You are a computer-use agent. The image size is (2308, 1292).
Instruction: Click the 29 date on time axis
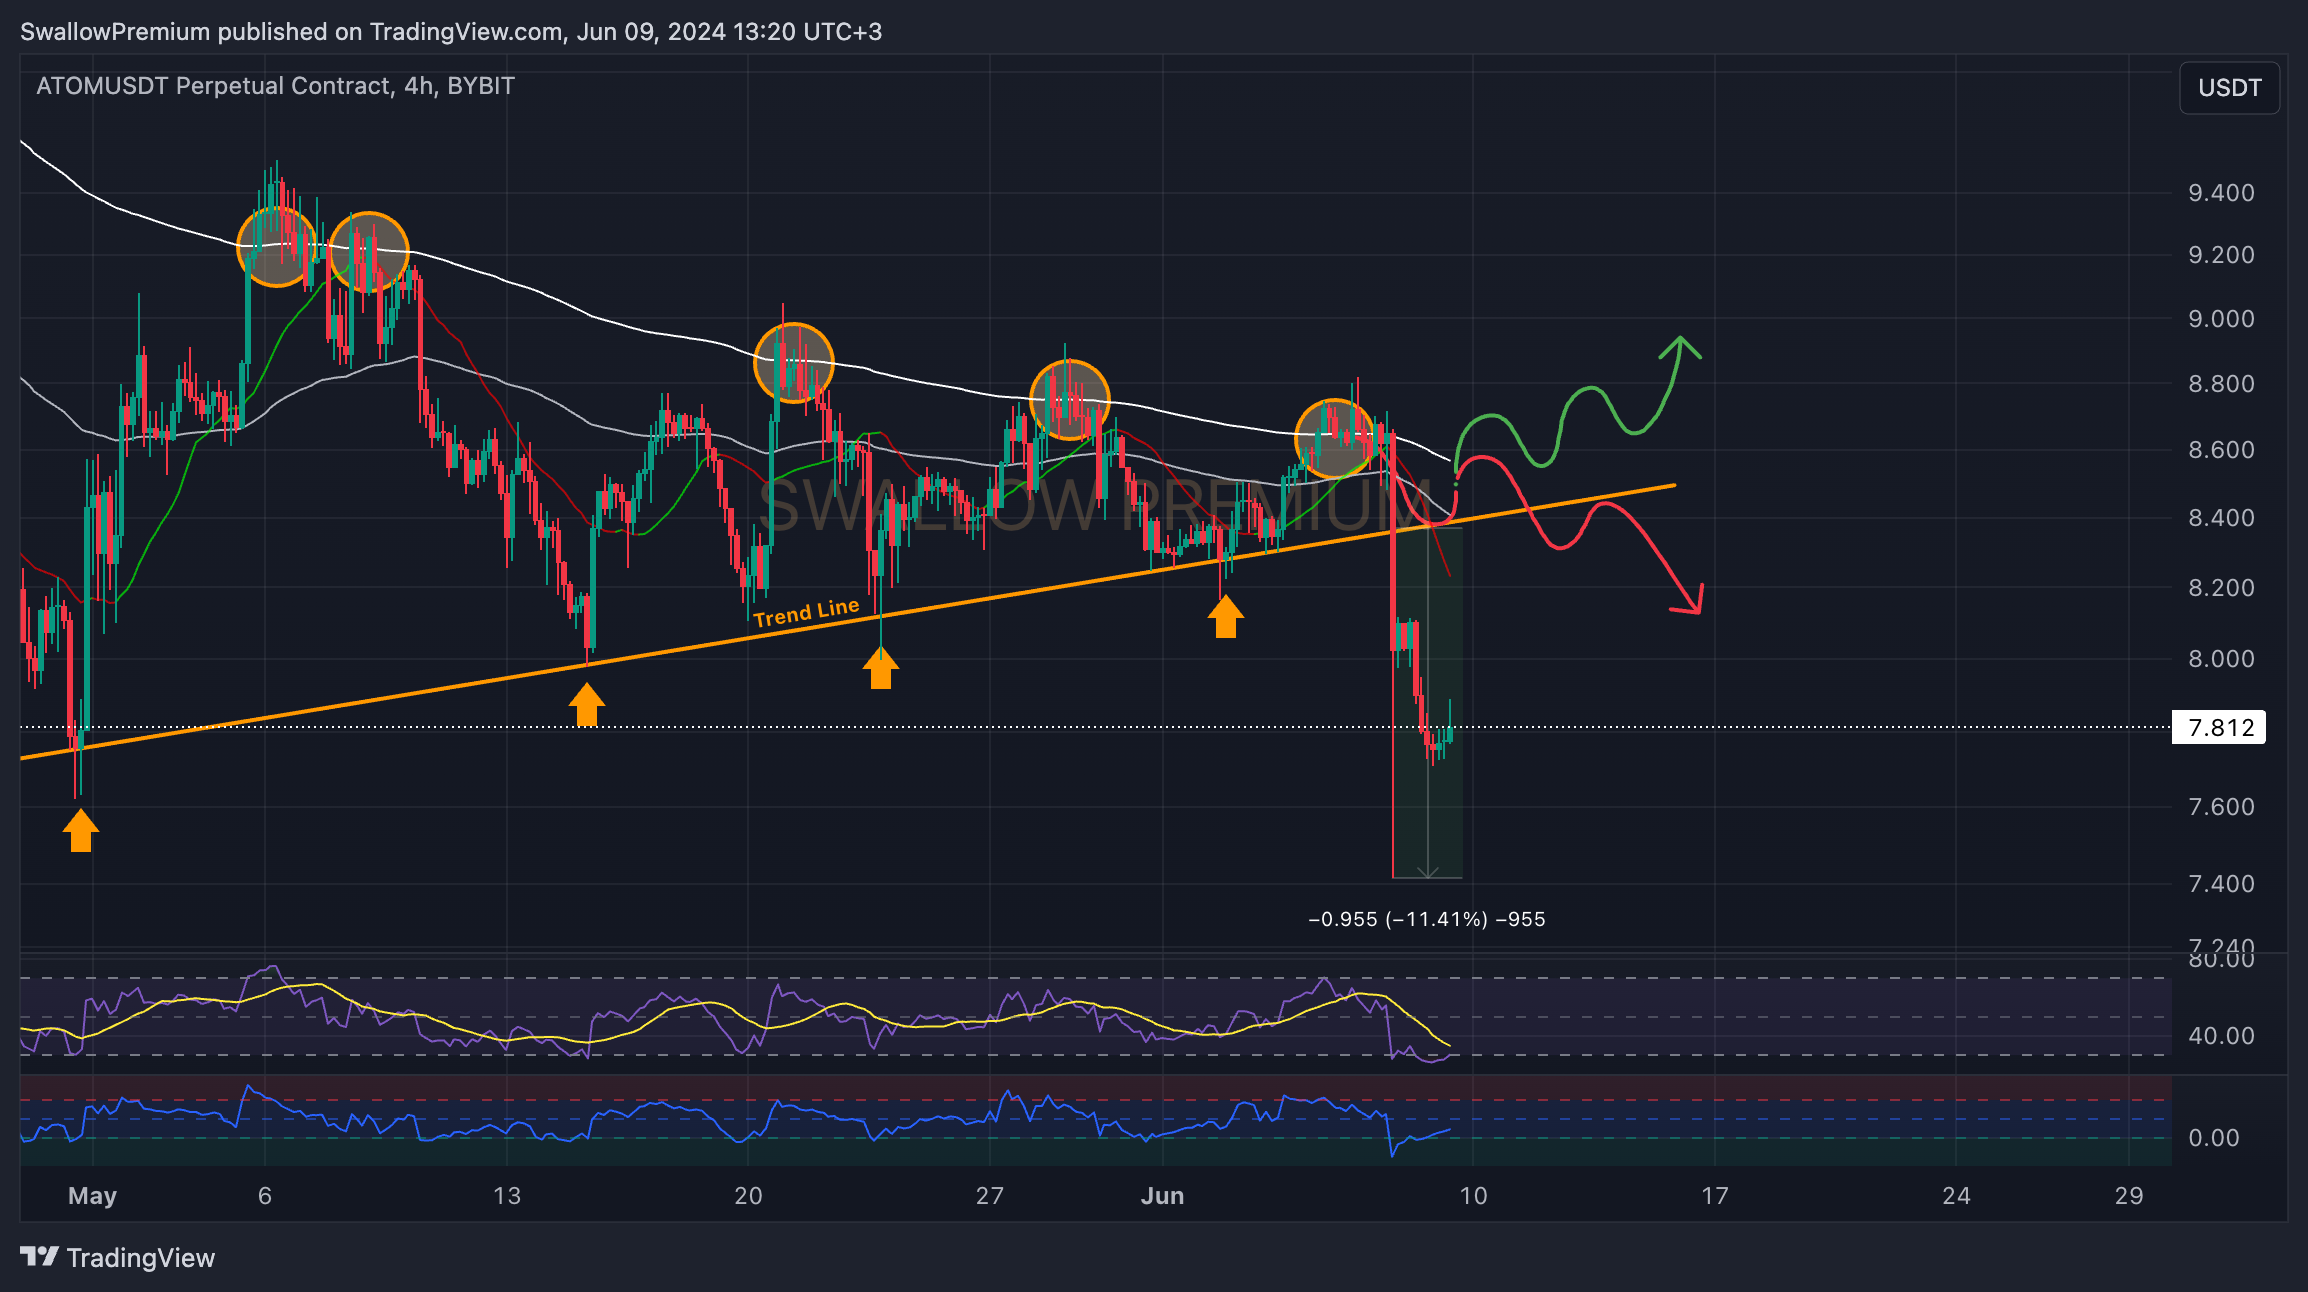point(2129,1196)
